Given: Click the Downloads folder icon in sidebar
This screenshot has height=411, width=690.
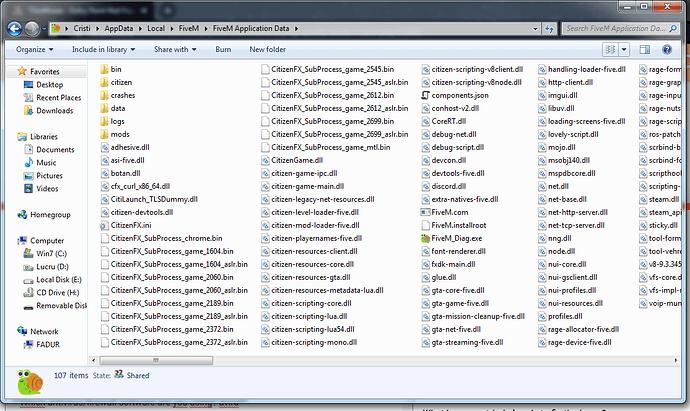Looking at the screenshot, I should [x=29, y=110].
